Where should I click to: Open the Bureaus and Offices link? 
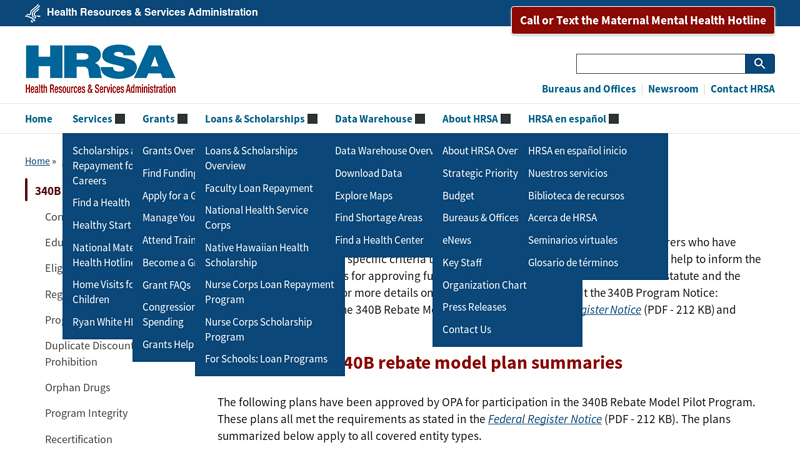point(589,89)
